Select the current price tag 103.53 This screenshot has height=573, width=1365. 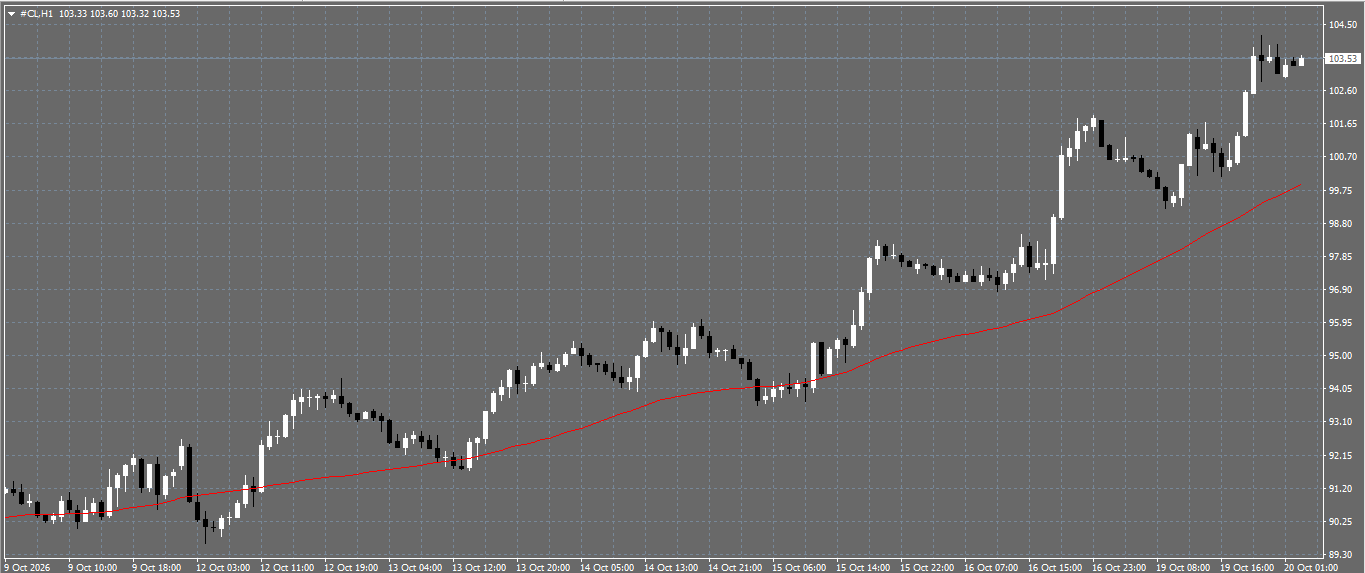pyautogui.click(x=1342, y=59)
